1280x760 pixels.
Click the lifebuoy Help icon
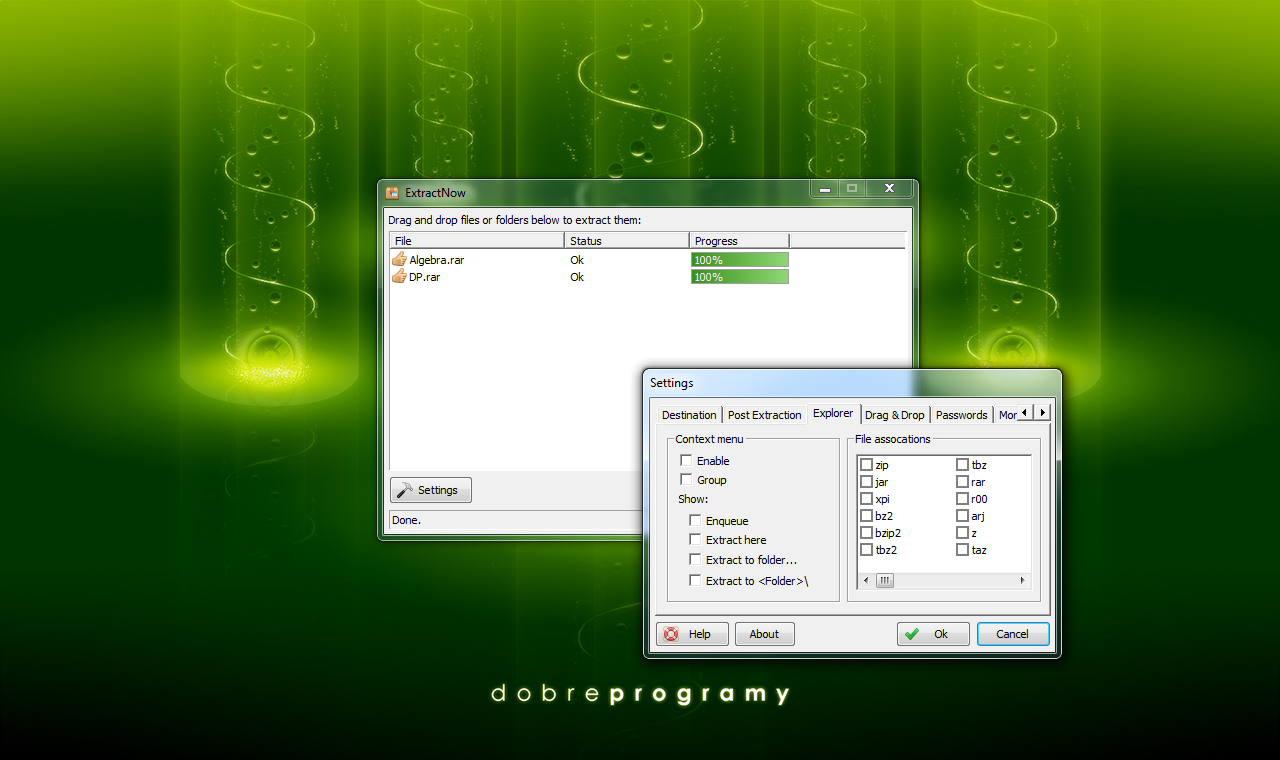click(671, 634)
